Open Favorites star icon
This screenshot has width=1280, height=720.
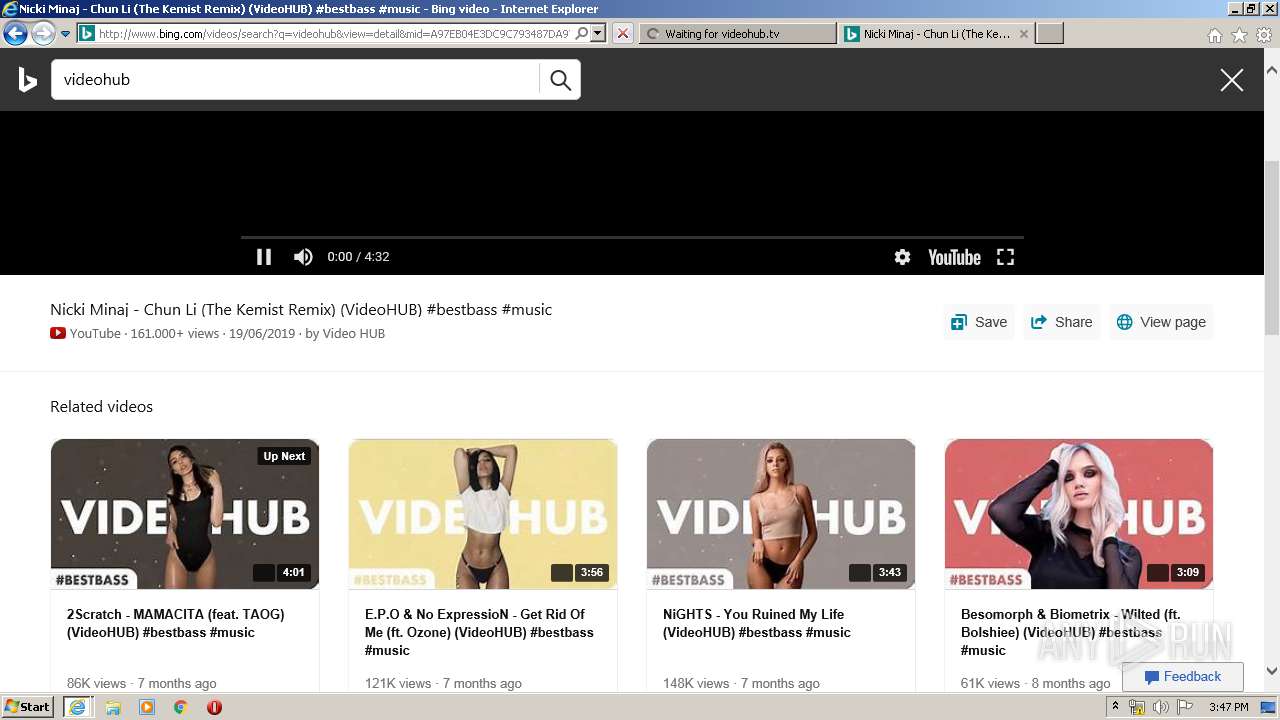click(1239, 35)
